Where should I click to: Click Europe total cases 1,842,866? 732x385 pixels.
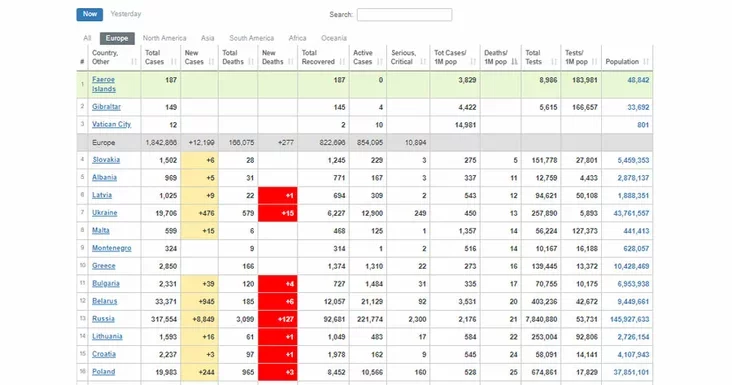[x=161, y=143]
